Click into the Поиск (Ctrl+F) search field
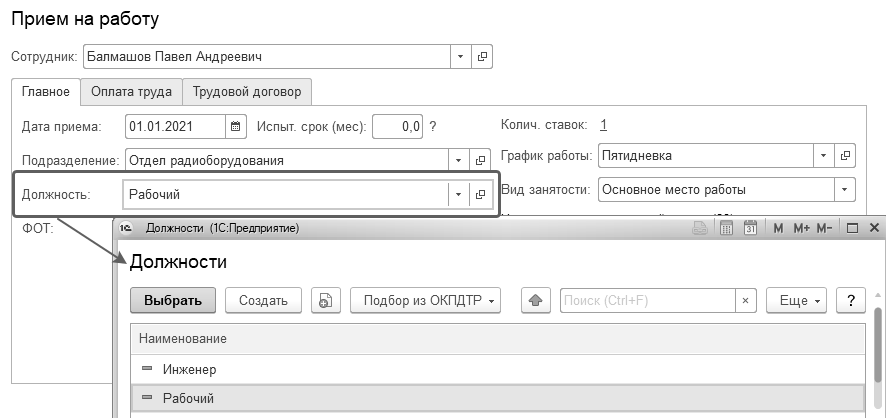Viewport: 886px width, 418px height. pyautogui.click(x=647, y=300)
